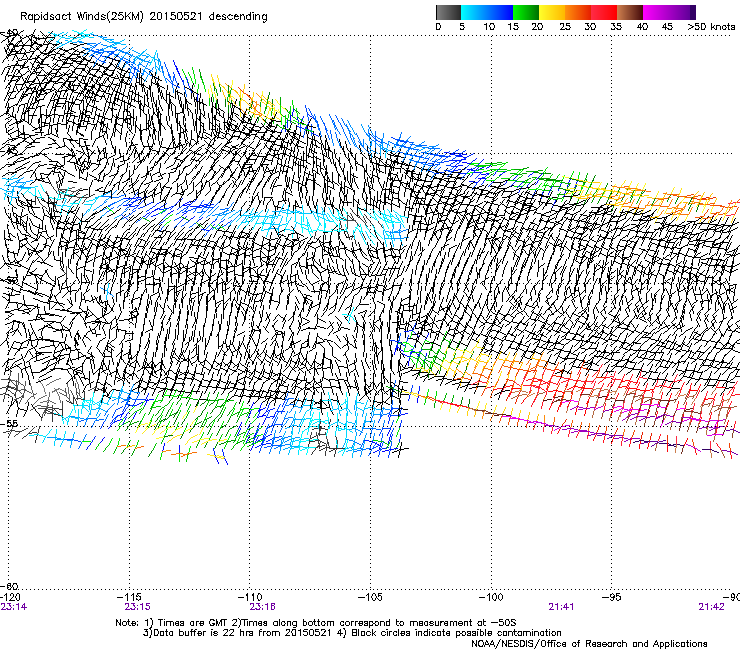Click the -100 longitude axis label
740x650 pixels.
pyautogui.click(x=491, y=597)
